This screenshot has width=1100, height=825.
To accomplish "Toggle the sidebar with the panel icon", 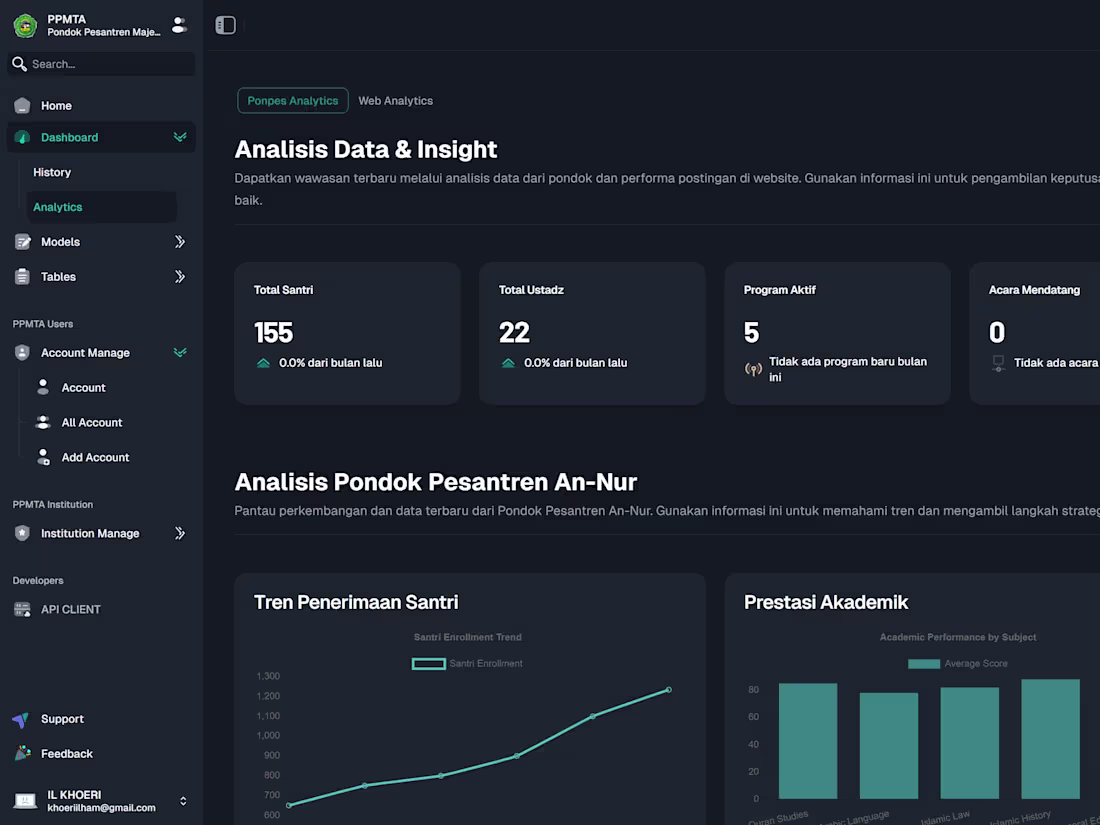I will [225, 24].
